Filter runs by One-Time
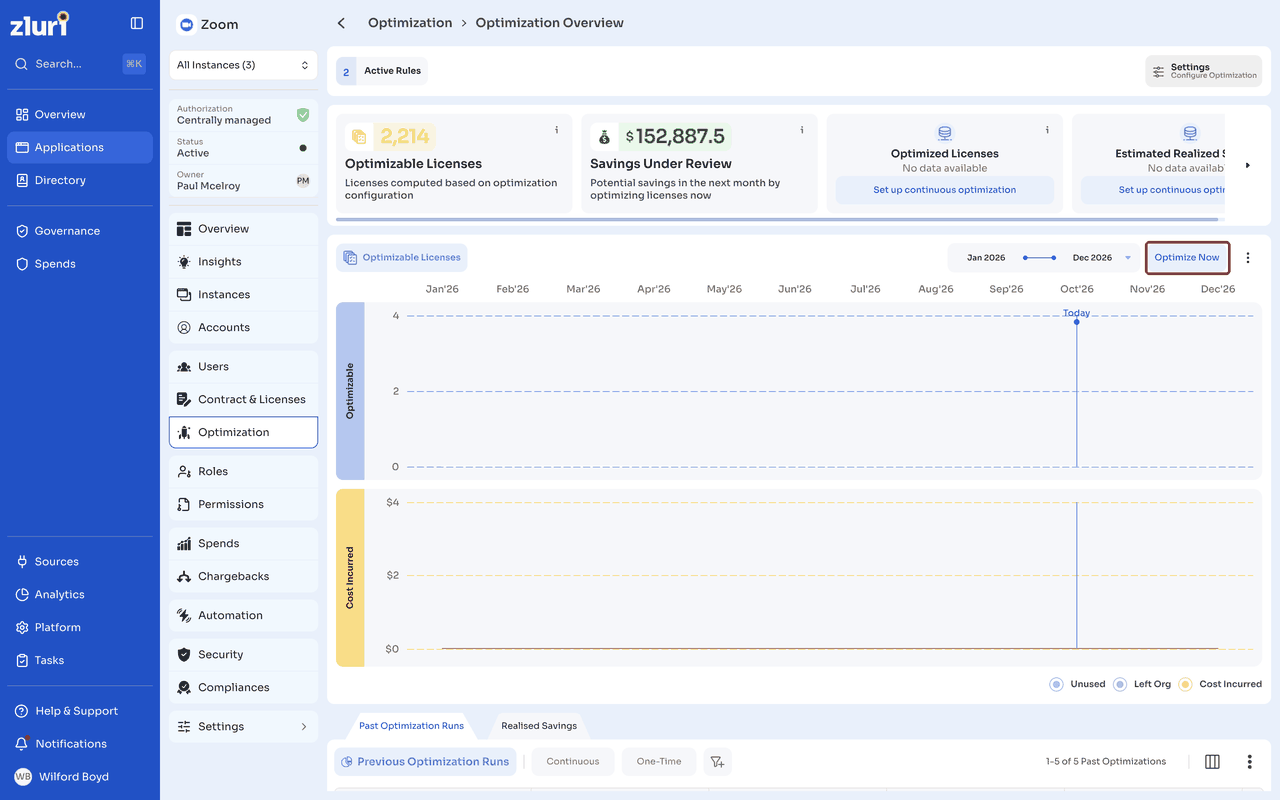Viewport: 1280px width, 800px height. tap(659, 762)
